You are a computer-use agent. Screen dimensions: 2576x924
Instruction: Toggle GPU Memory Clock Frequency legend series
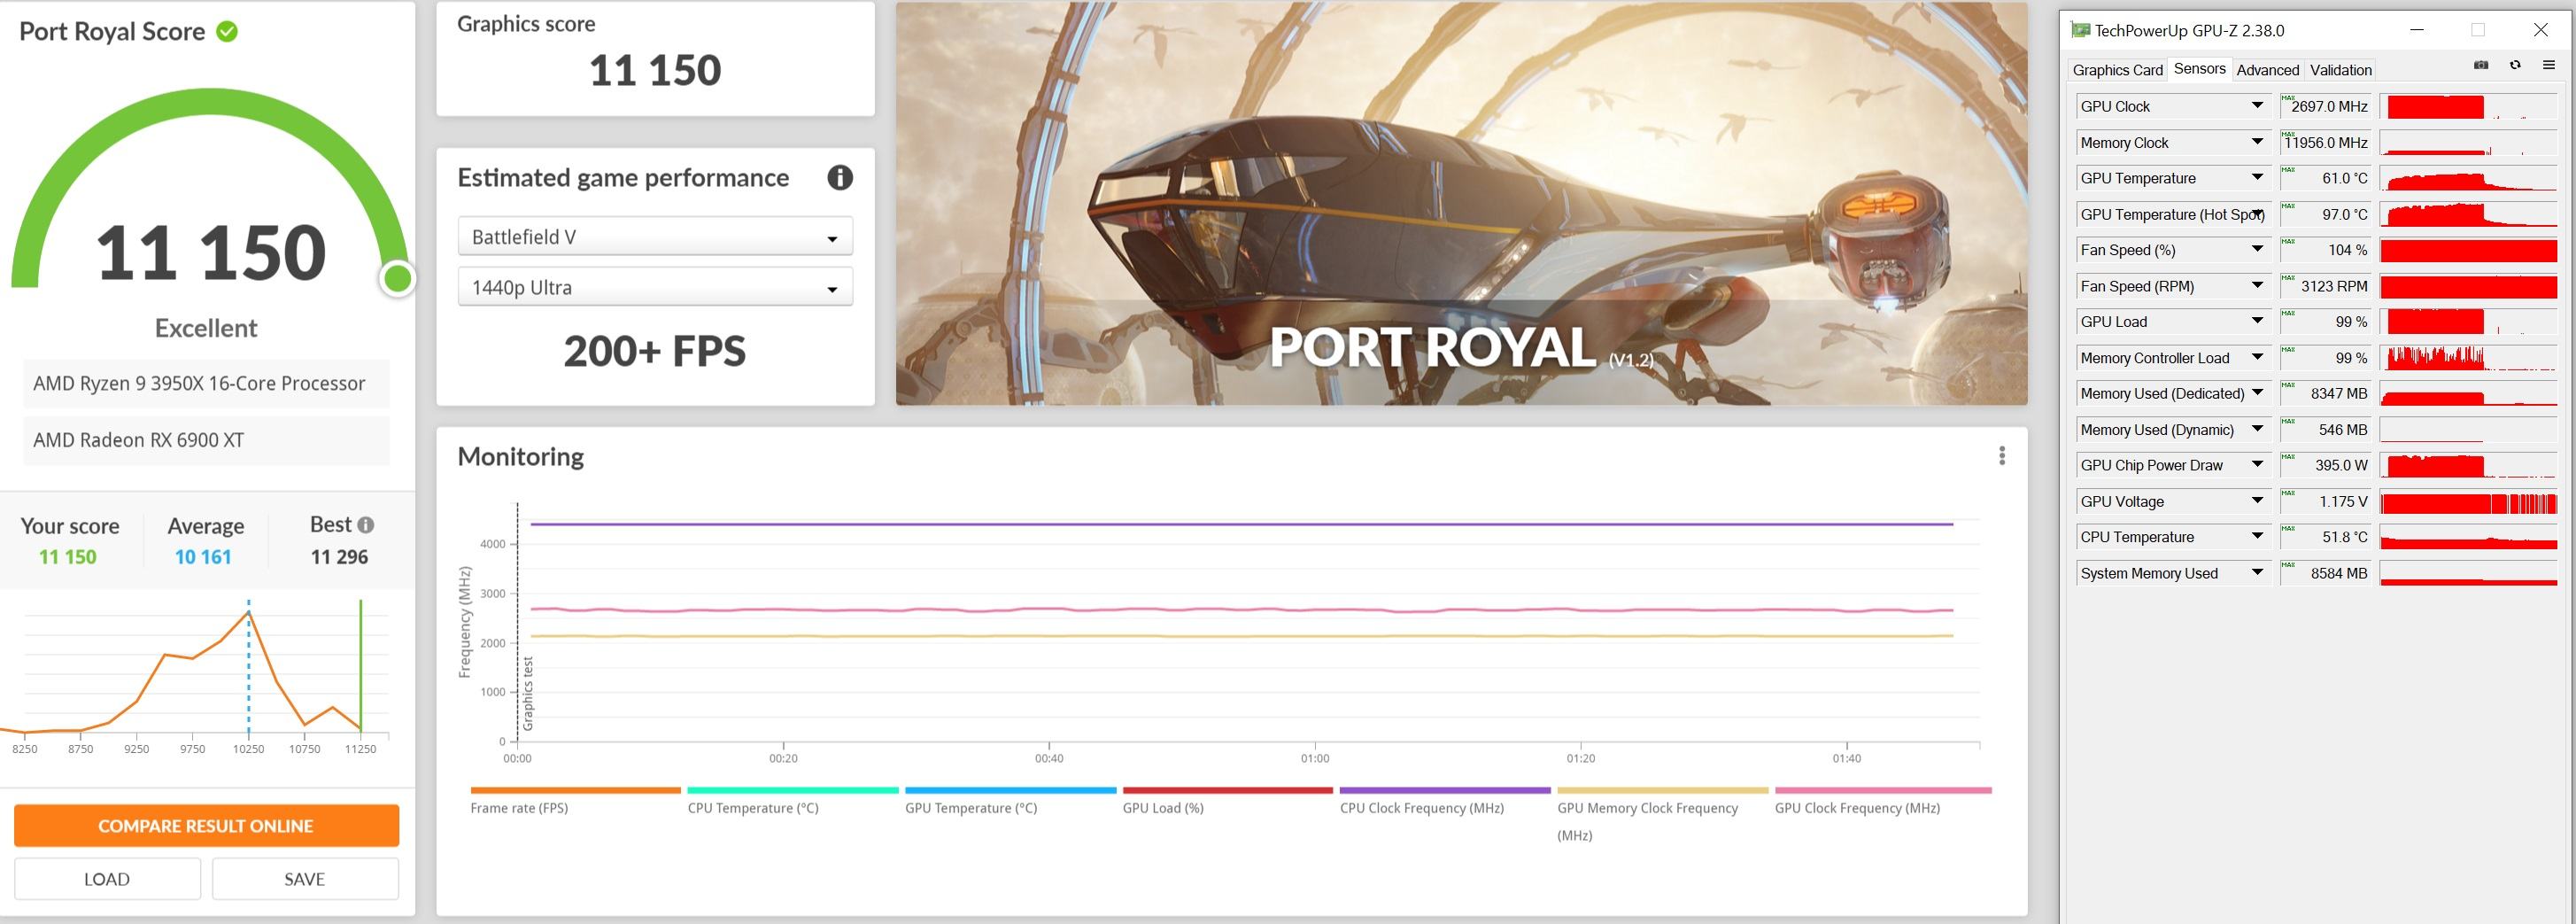click(1663, 814)
